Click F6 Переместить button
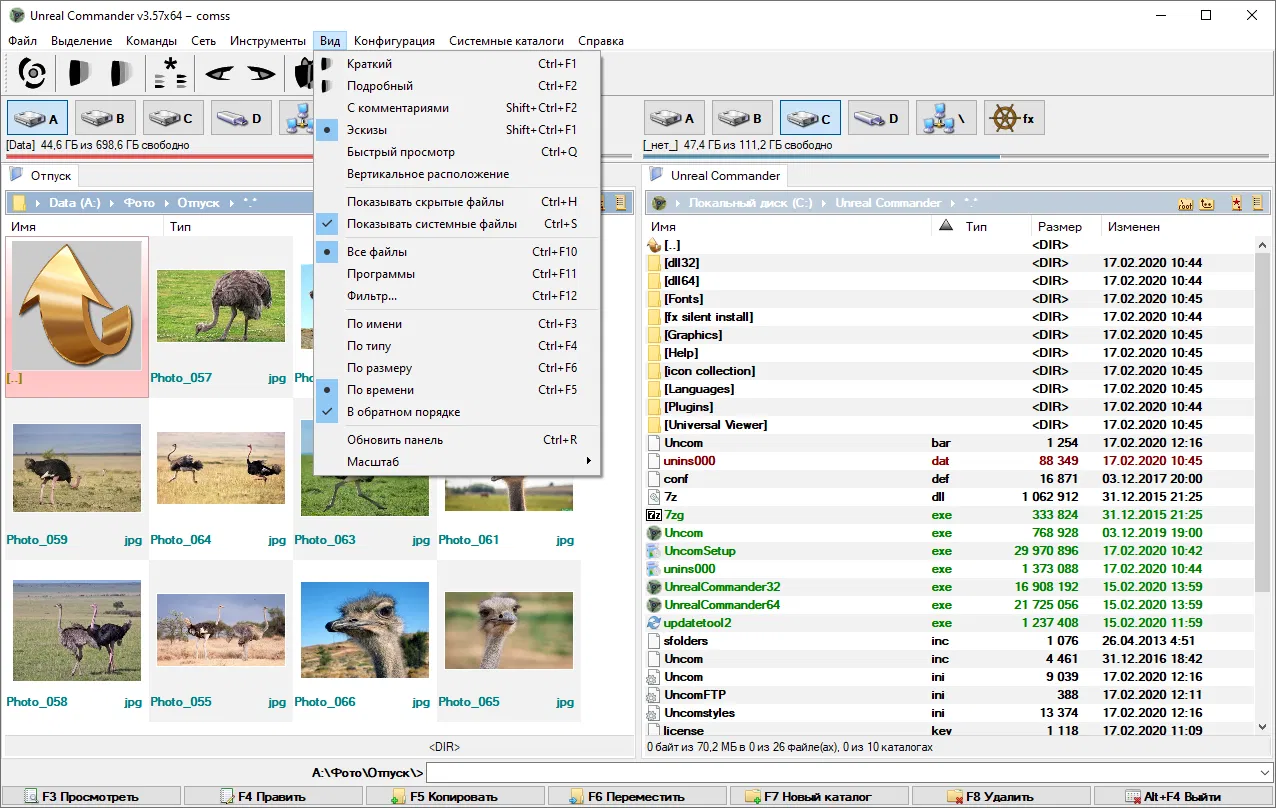 (638, 797)
